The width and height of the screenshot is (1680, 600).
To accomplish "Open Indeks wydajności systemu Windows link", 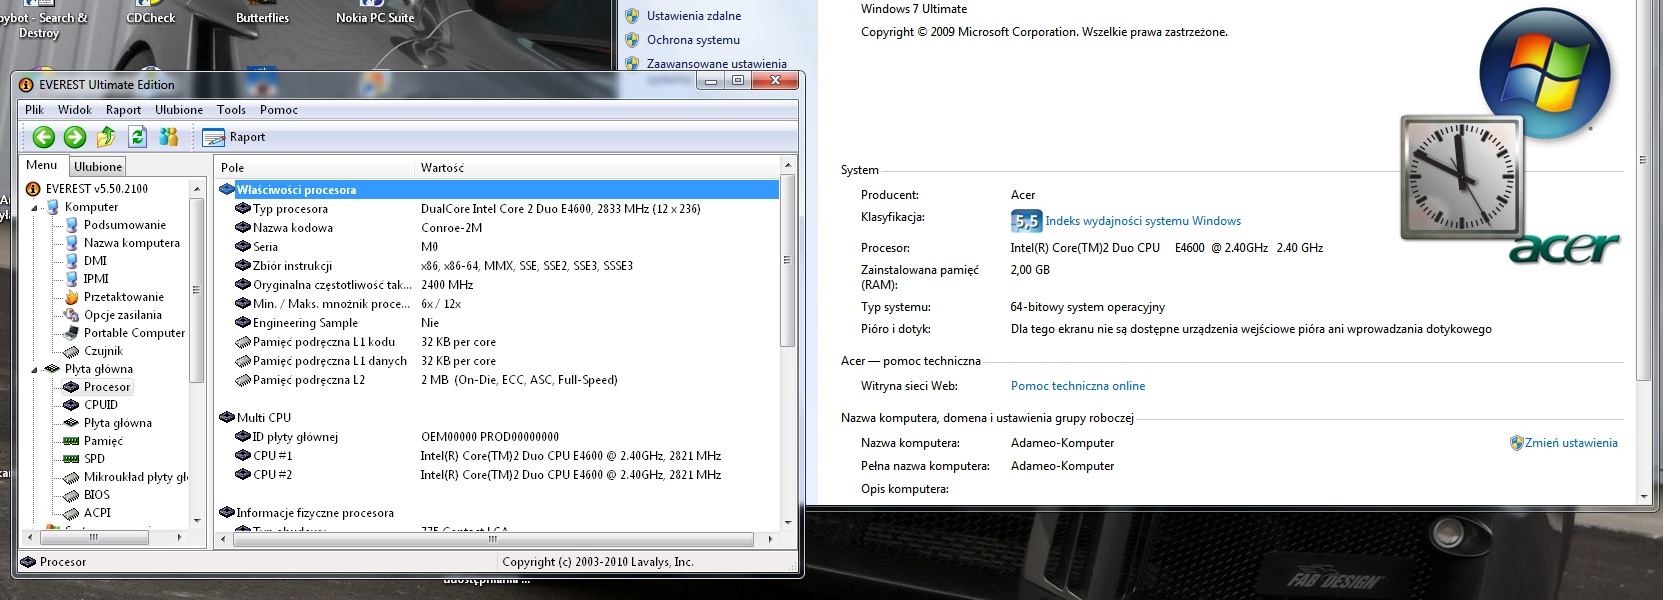I will pyautogui.click(x=1143, y=221).
